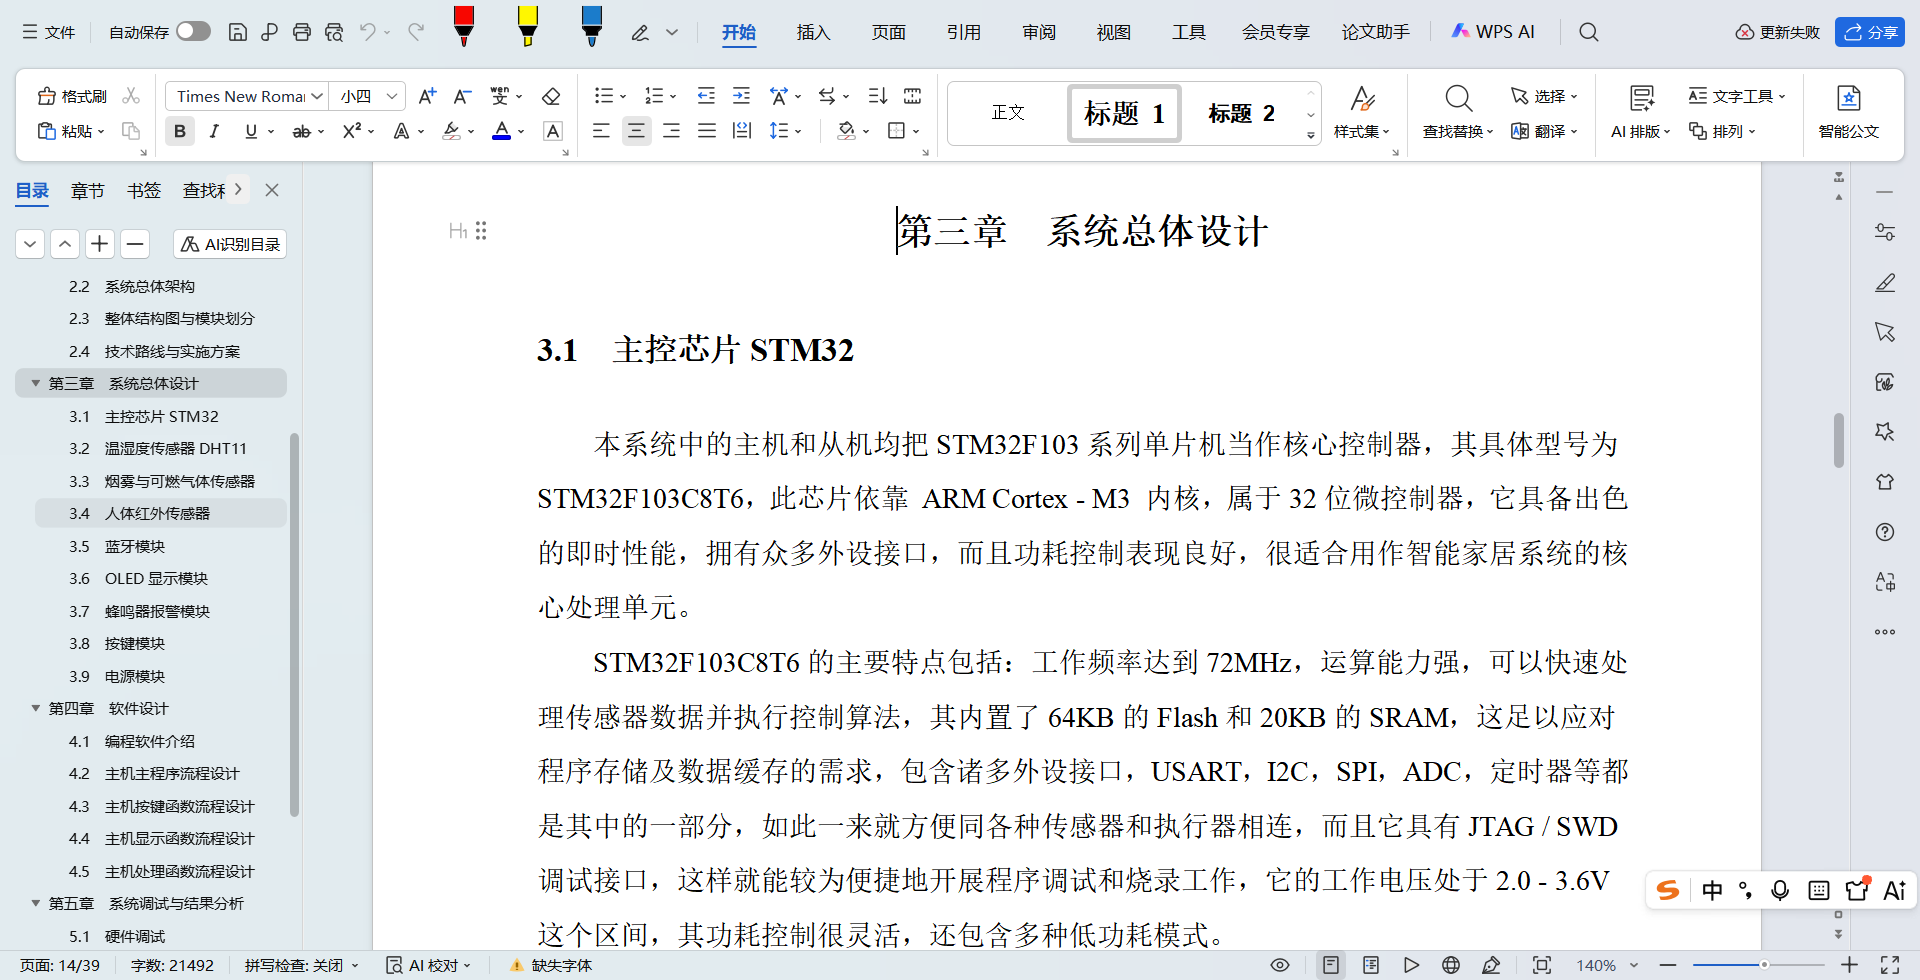Apply the 标题 2 style
1920x980 pixels.
[1241, 113]
